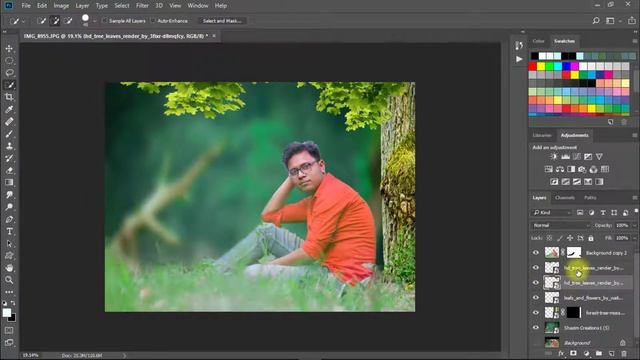This screenshot has height=360, width=640.
Task: Toggle lock transparent pixels
Action: [549, 238]
